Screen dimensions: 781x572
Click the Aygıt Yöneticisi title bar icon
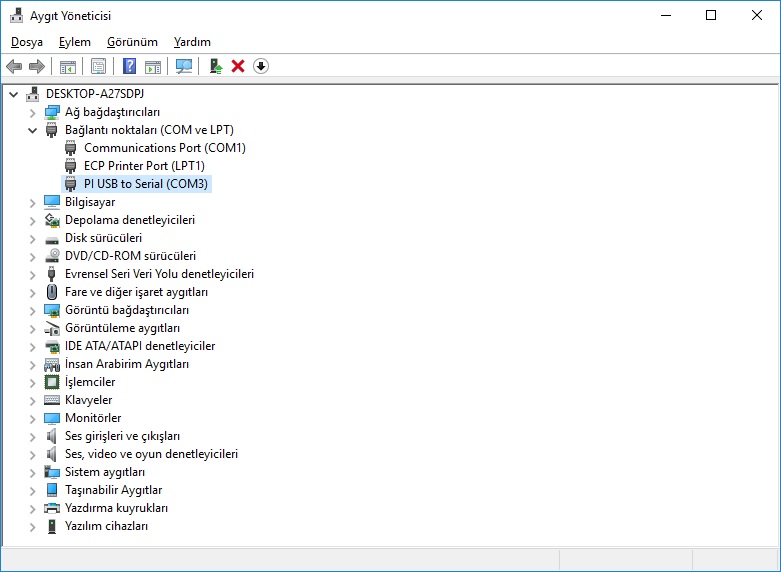(16, 15)
